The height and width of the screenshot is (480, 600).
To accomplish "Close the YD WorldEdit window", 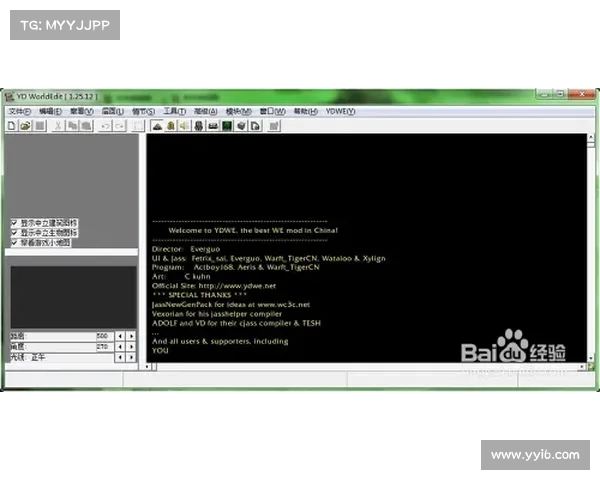I will pos(582,94).
